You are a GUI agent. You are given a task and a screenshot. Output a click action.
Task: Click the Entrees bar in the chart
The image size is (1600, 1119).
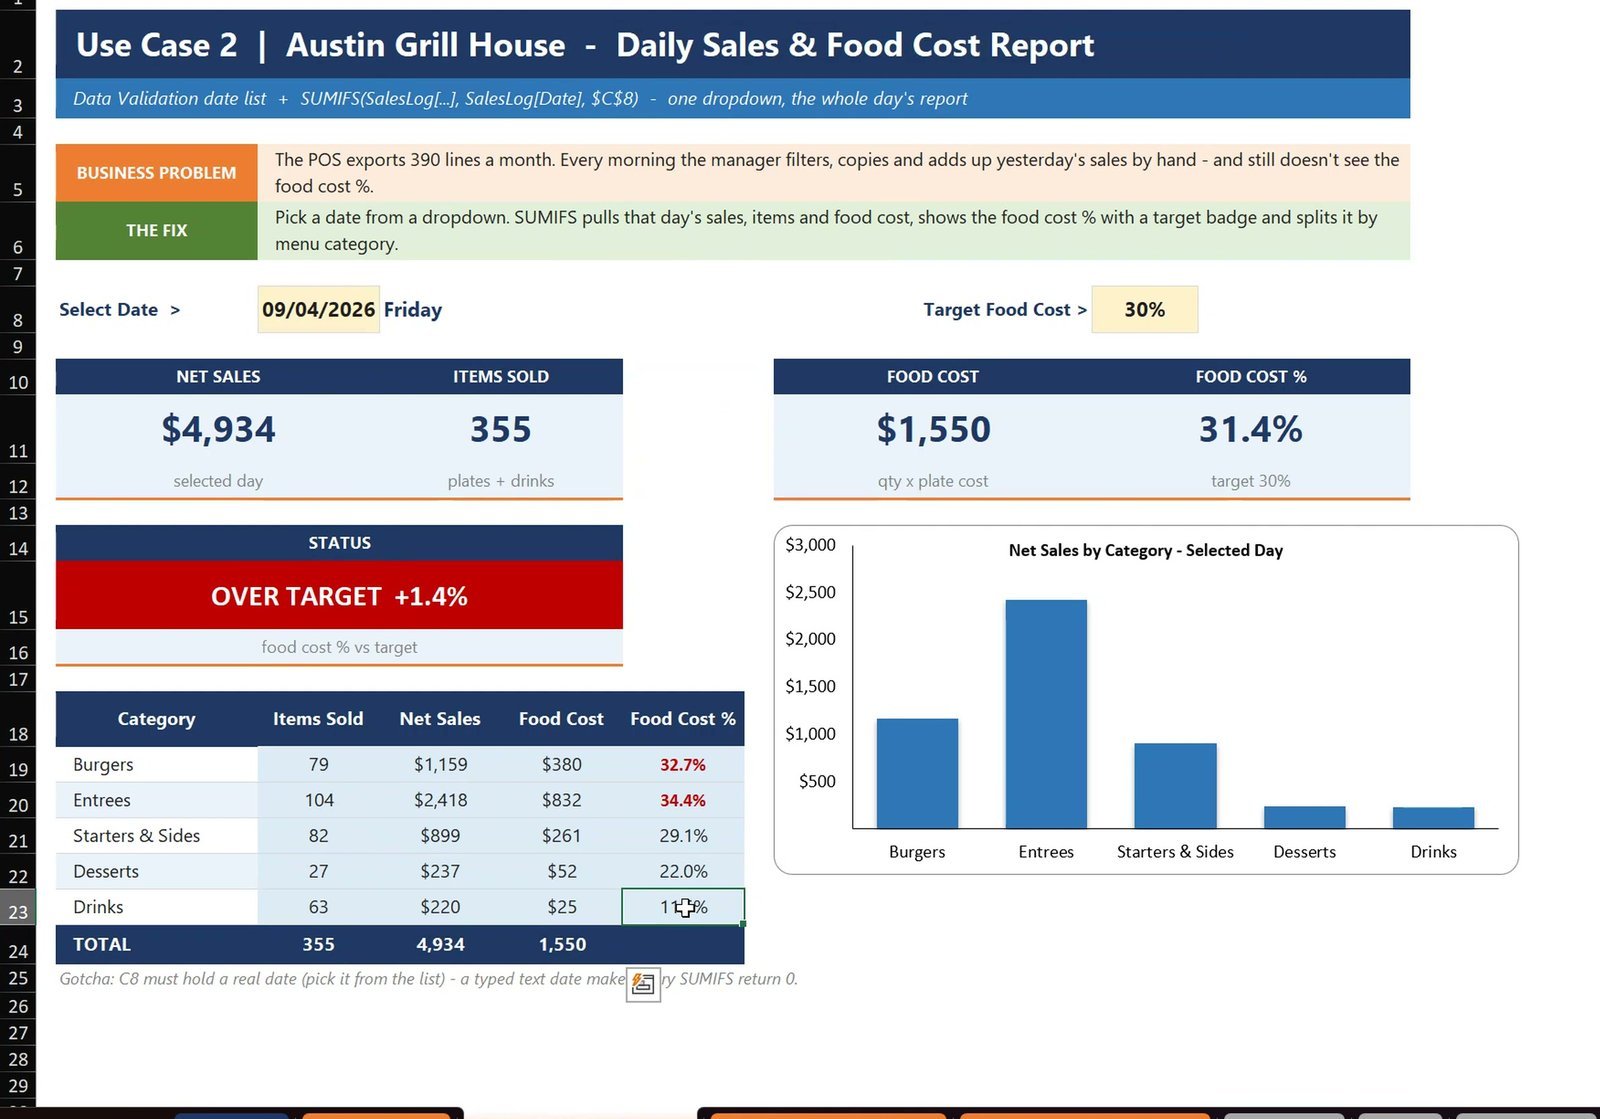tap(1046, 714)
